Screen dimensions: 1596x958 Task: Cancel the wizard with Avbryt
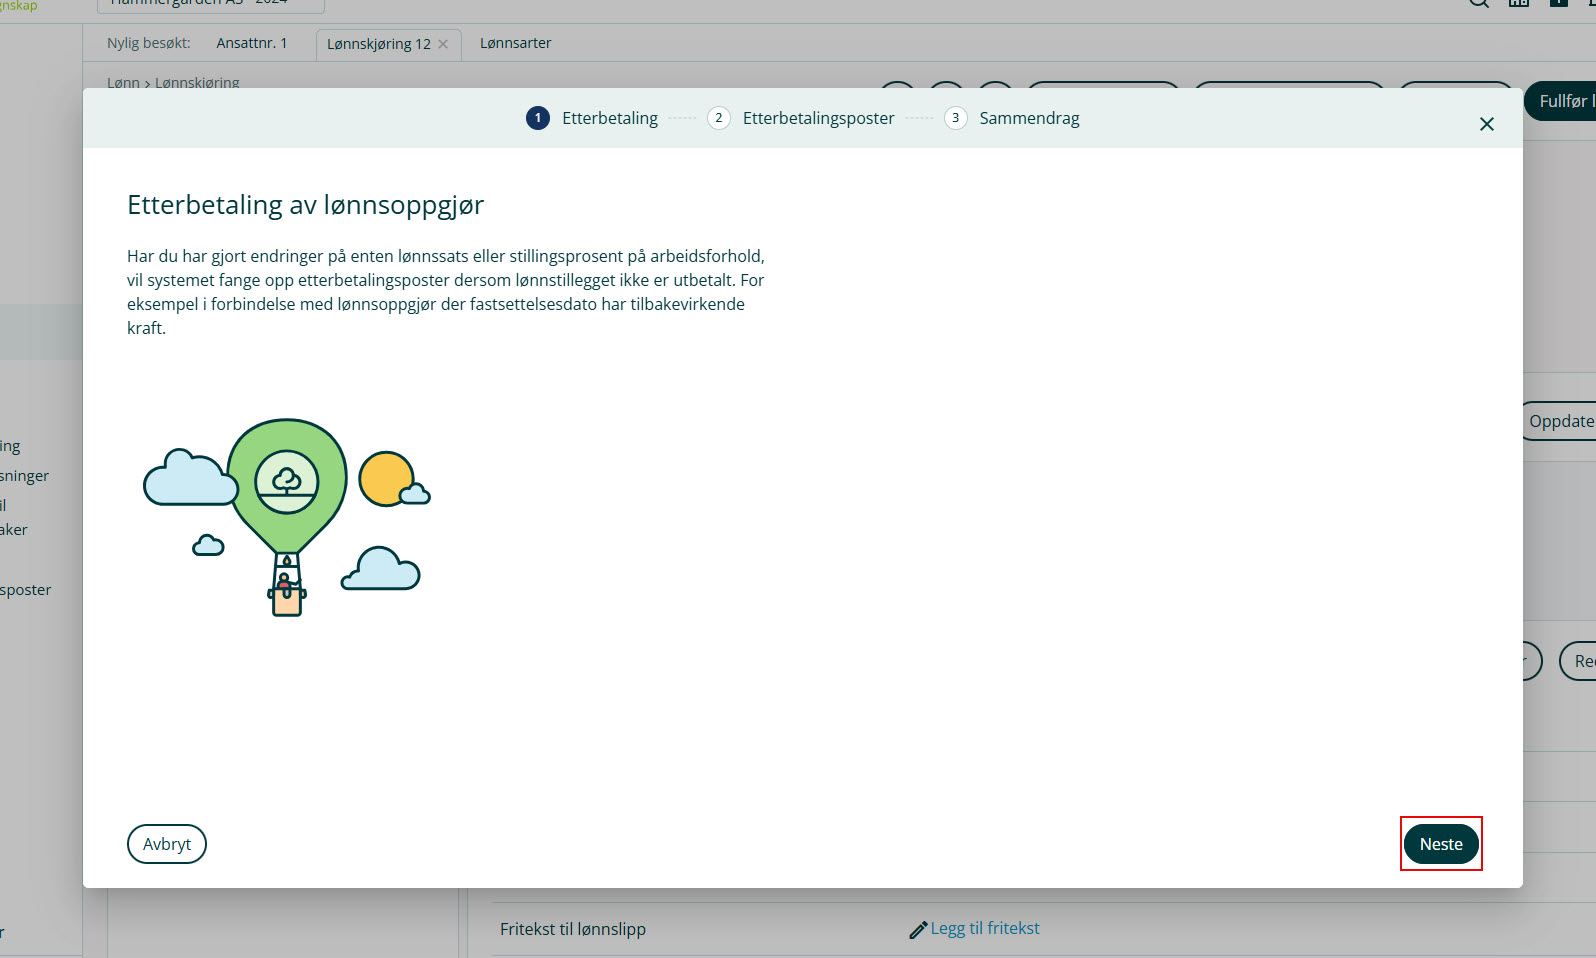click(167, 844)
